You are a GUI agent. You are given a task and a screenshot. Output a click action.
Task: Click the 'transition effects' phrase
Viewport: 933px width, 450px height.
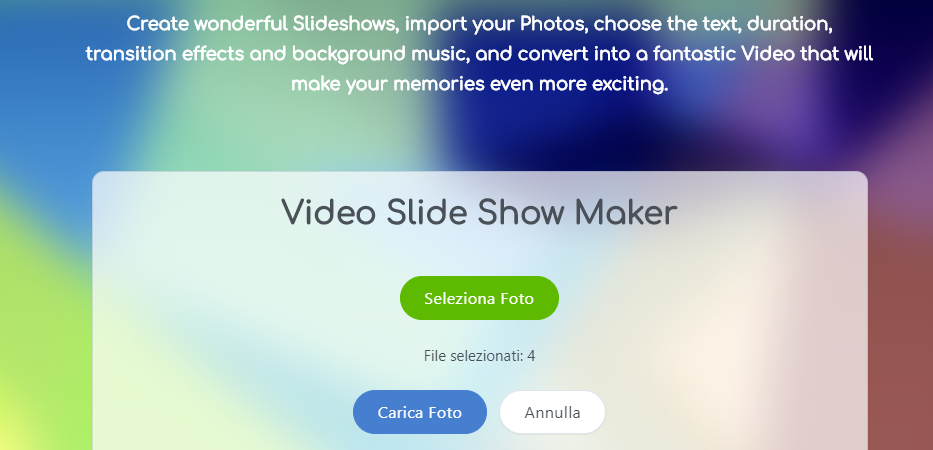pyautogui.click(x=164, y=54)
